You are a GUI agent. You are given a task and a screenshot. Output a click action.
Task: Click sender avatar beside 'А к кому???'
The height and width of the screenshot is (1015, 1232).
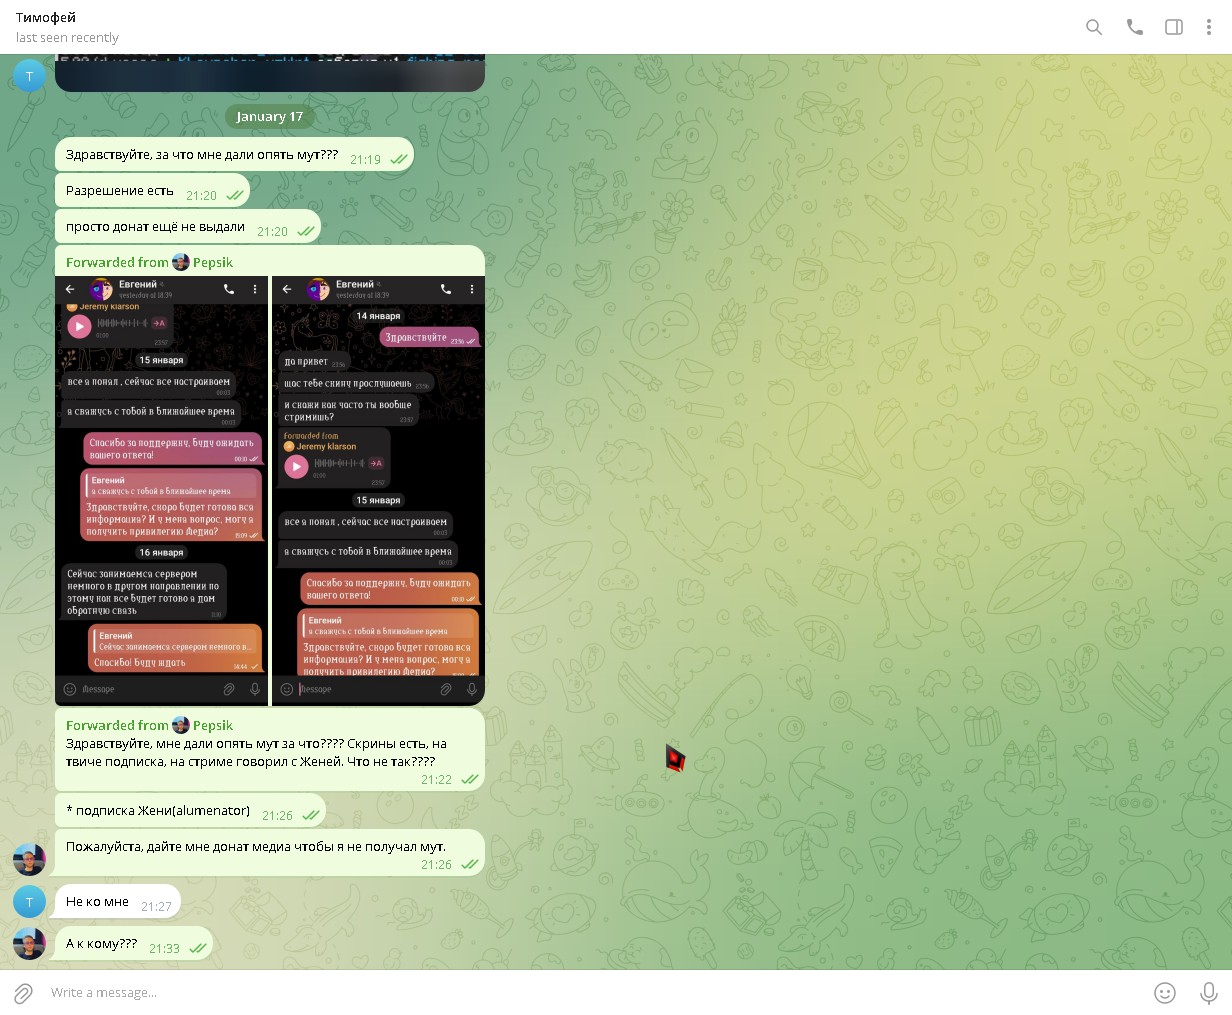tap(29, 943)
